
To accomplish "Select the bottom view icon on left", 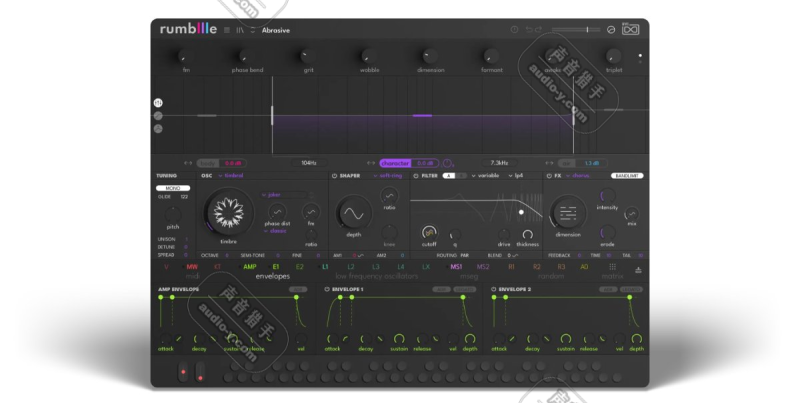I will 158,129.
